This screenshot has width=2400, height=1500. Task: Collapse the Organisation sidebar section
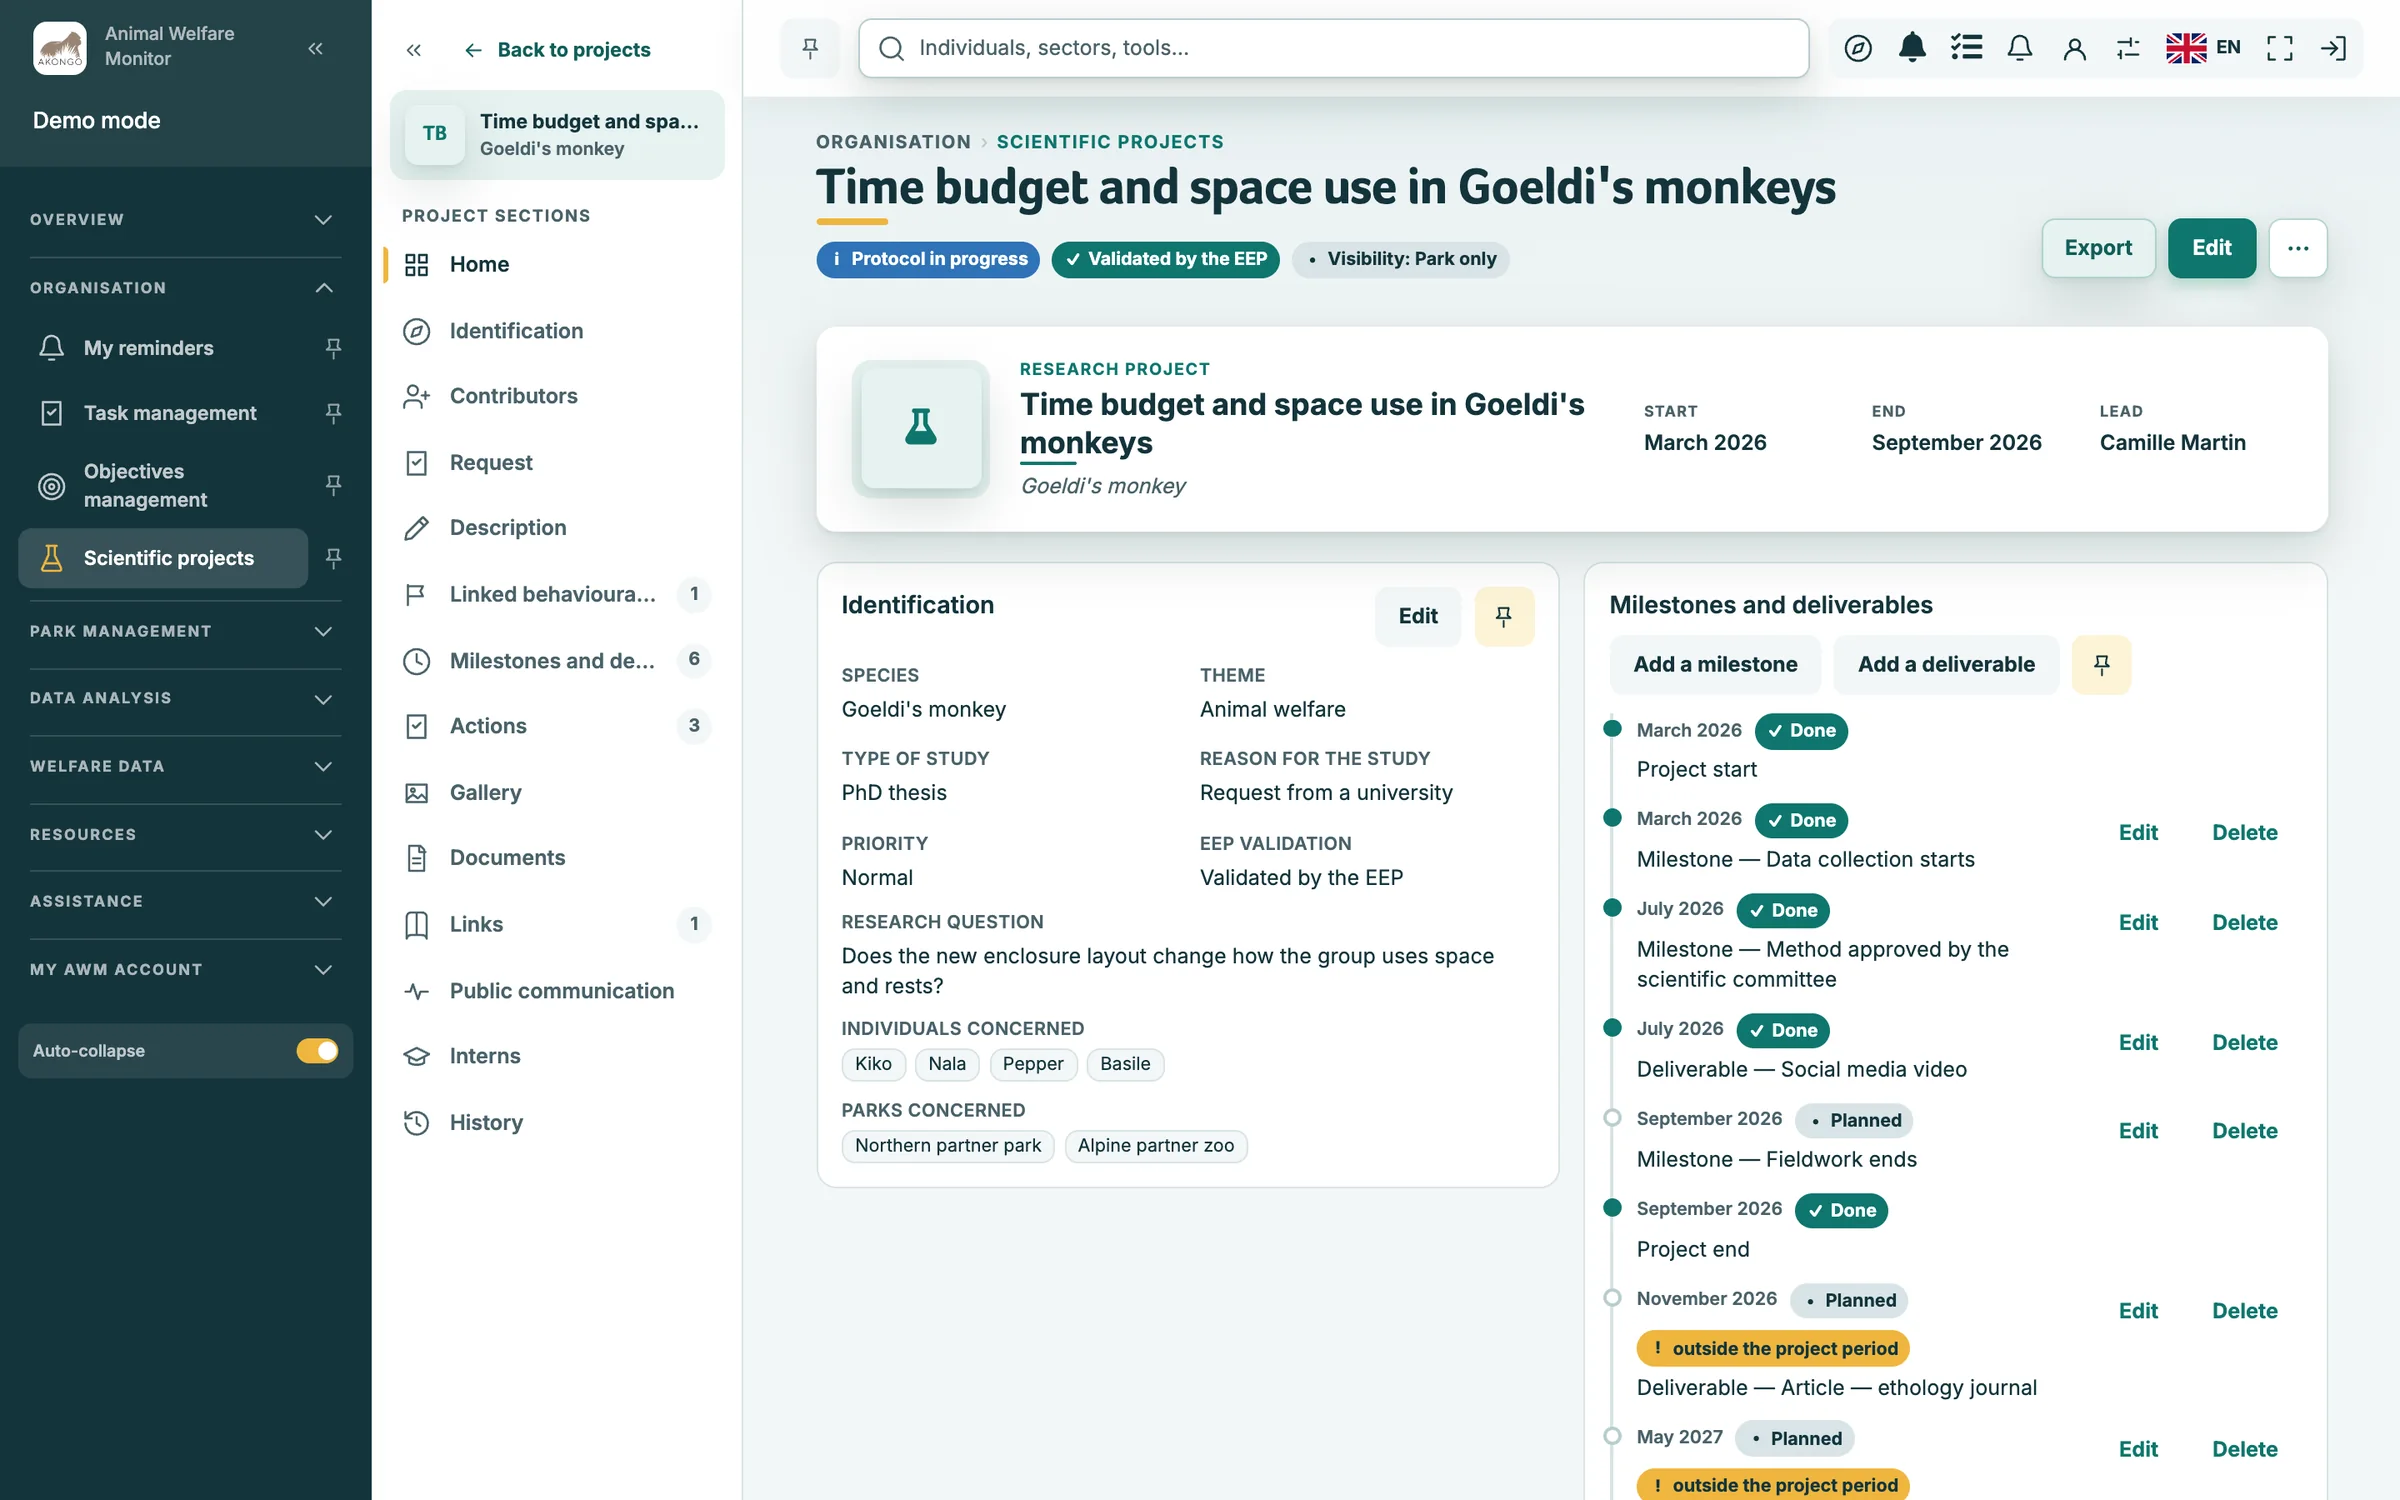pos(185,288)
